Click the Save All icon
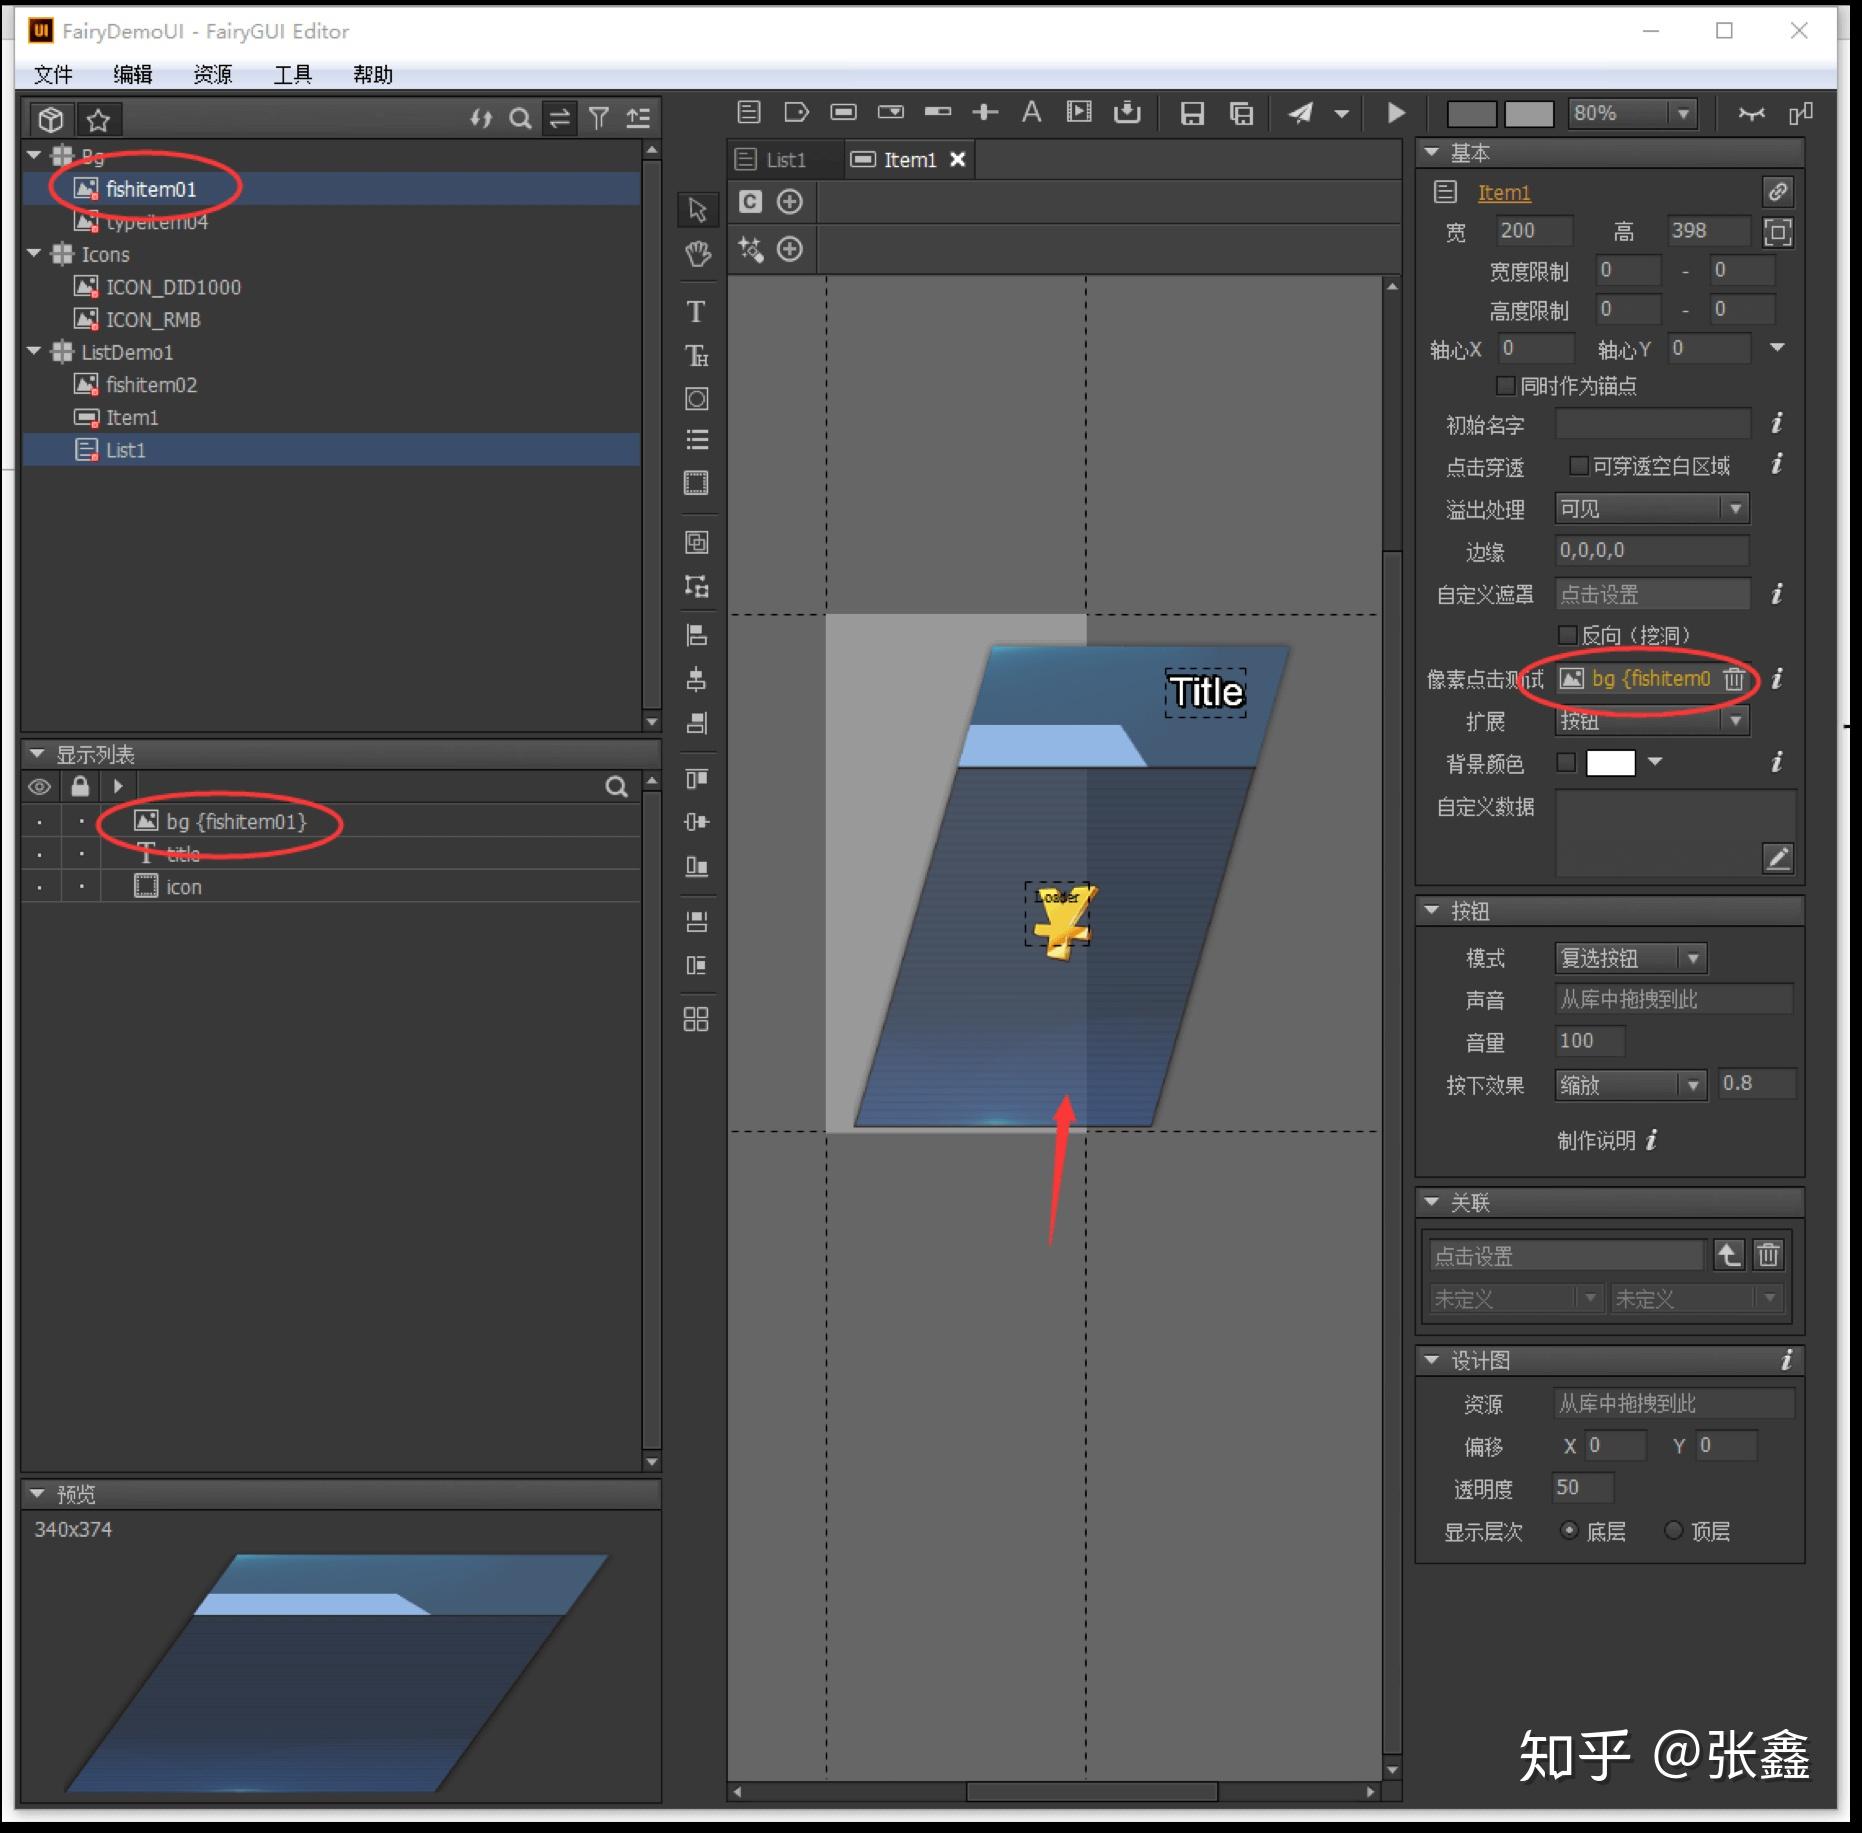This screenshot has width=1862, height=1833. coord(1241,113)
